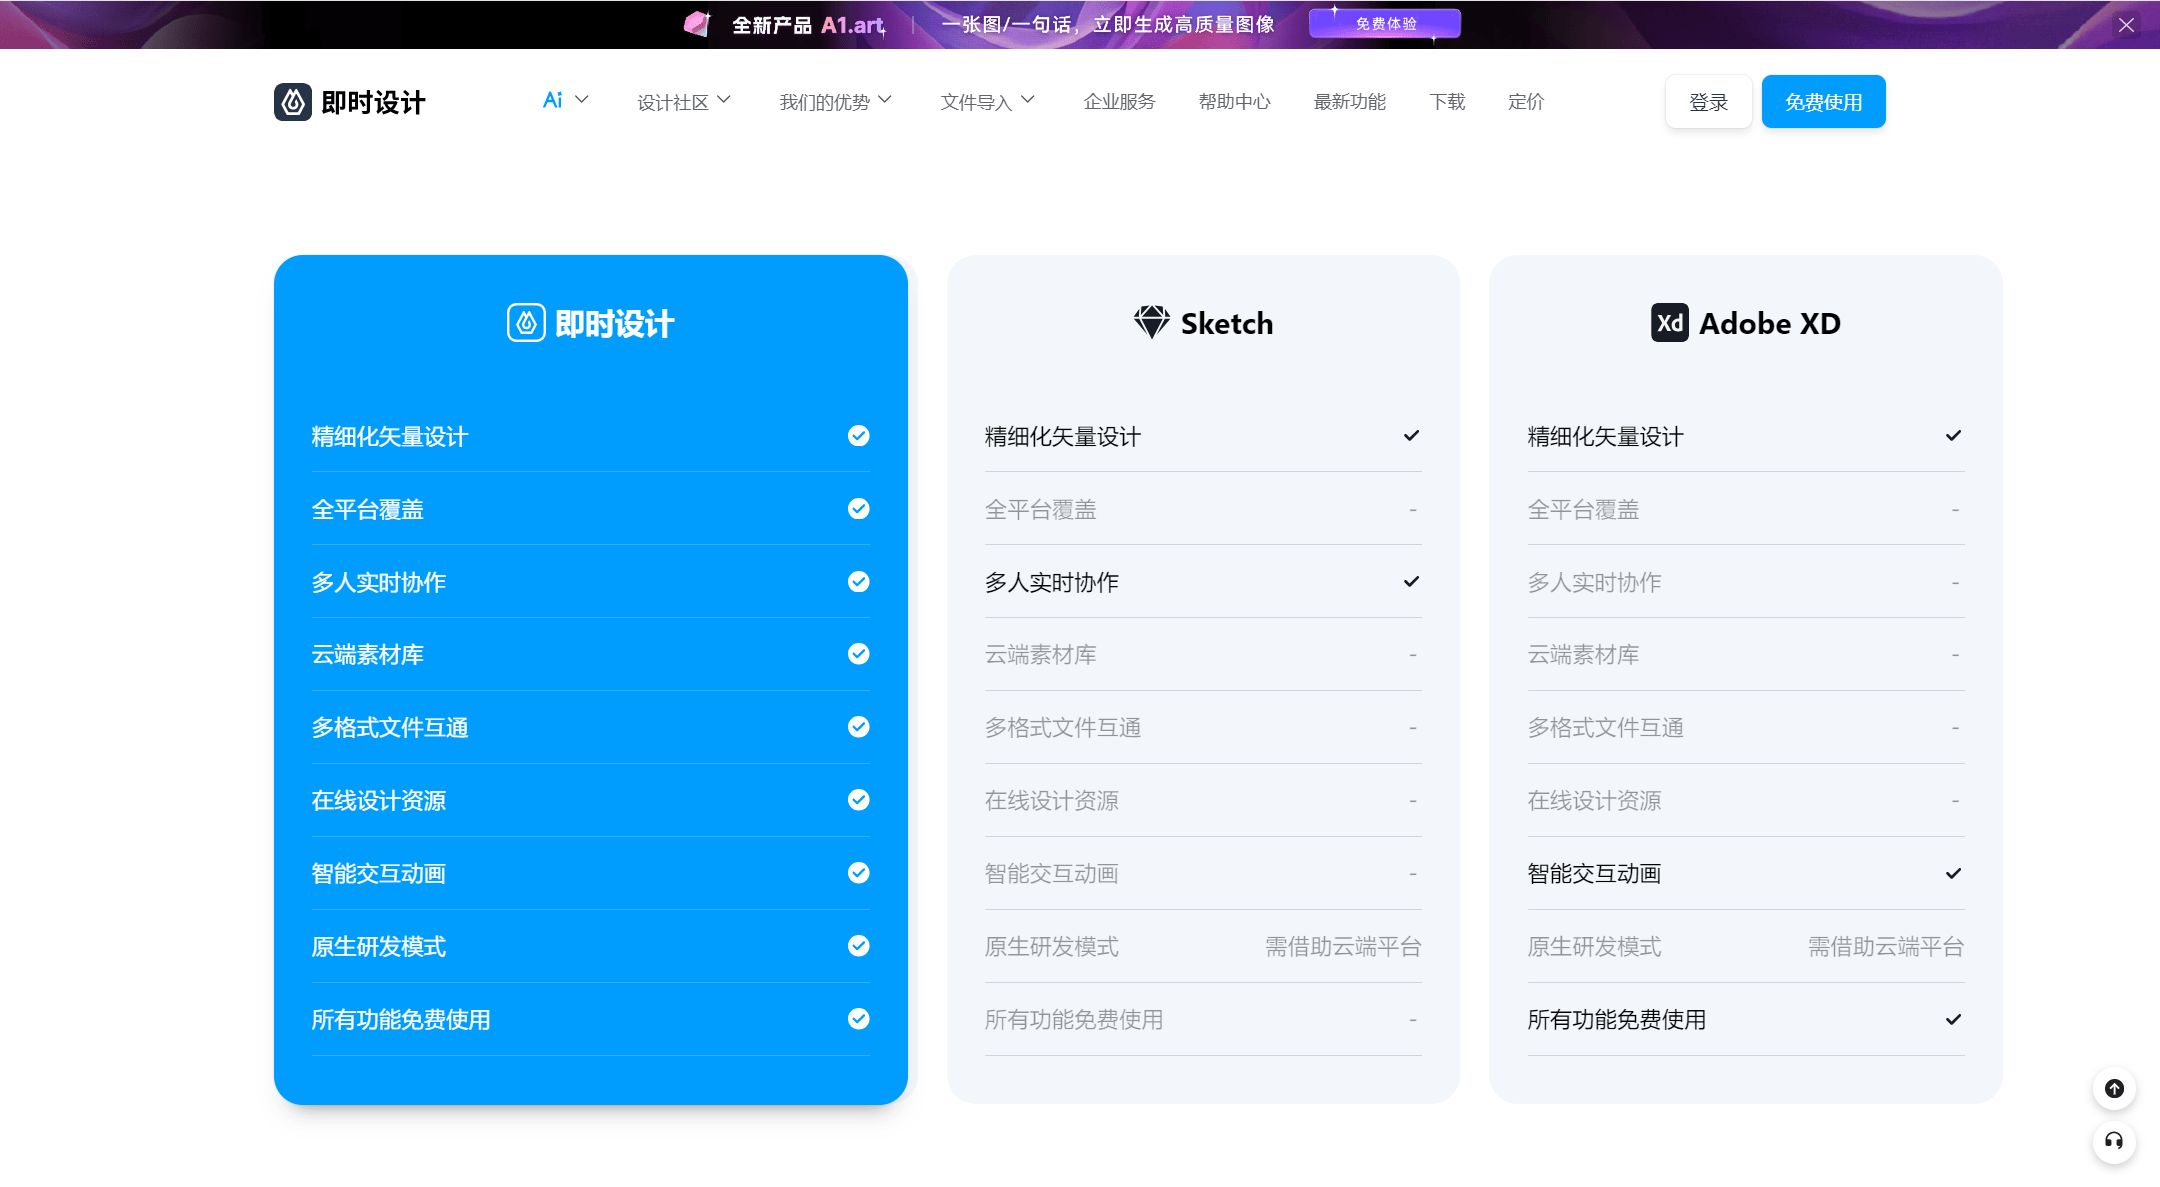Click 精细化矢量设计 text in Adobe XD card
Image resolution: width=2160 pixels, height=1187 pixels.
(x=1606, y=437)
